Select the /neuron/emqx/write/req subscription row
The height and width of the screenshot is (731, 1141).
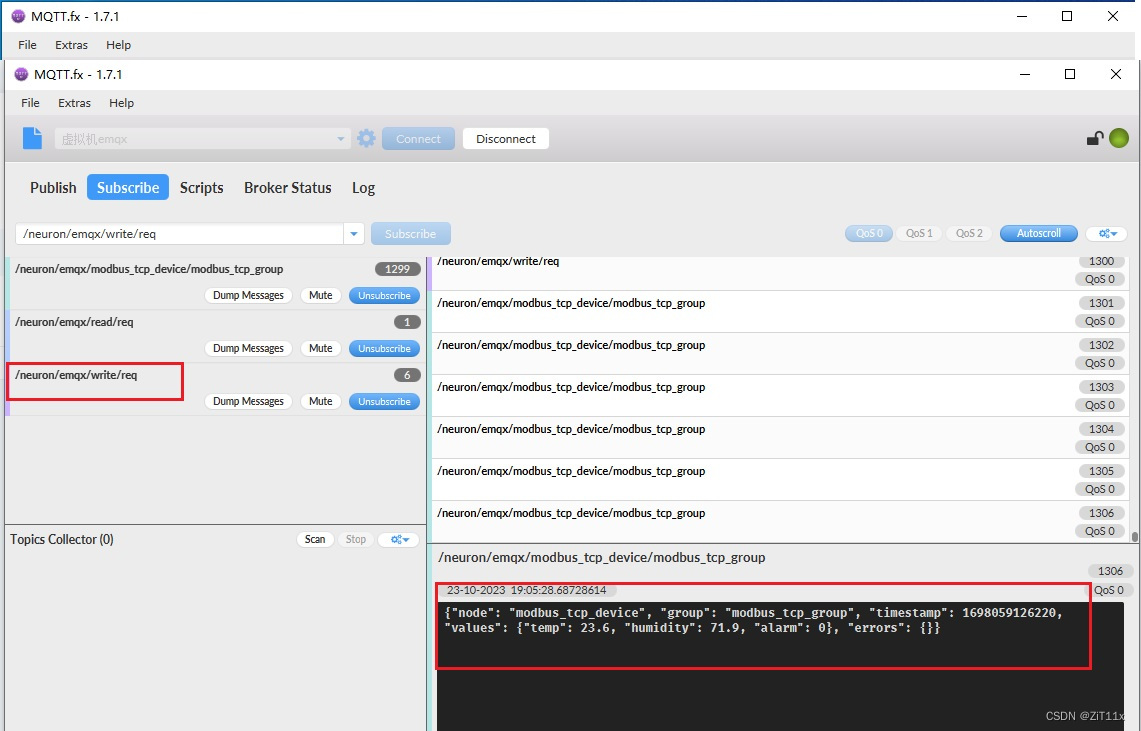[215, 390]
